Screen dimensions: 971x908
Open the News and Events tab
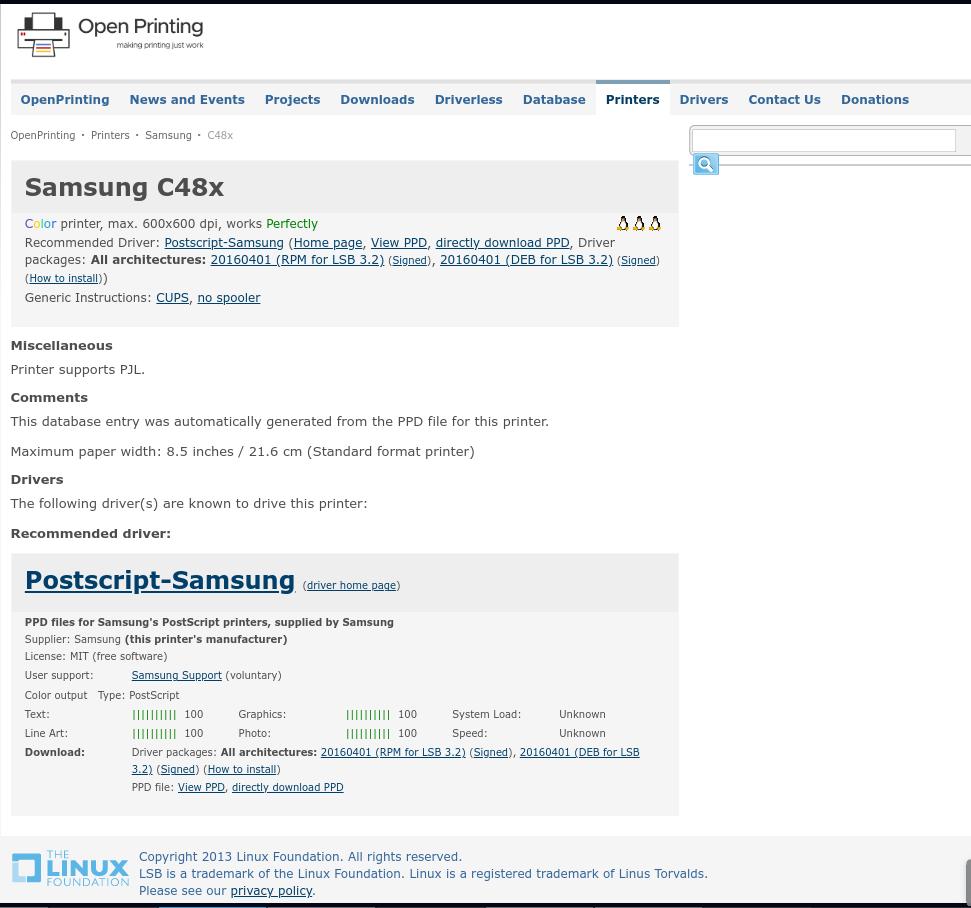point(187,100)
